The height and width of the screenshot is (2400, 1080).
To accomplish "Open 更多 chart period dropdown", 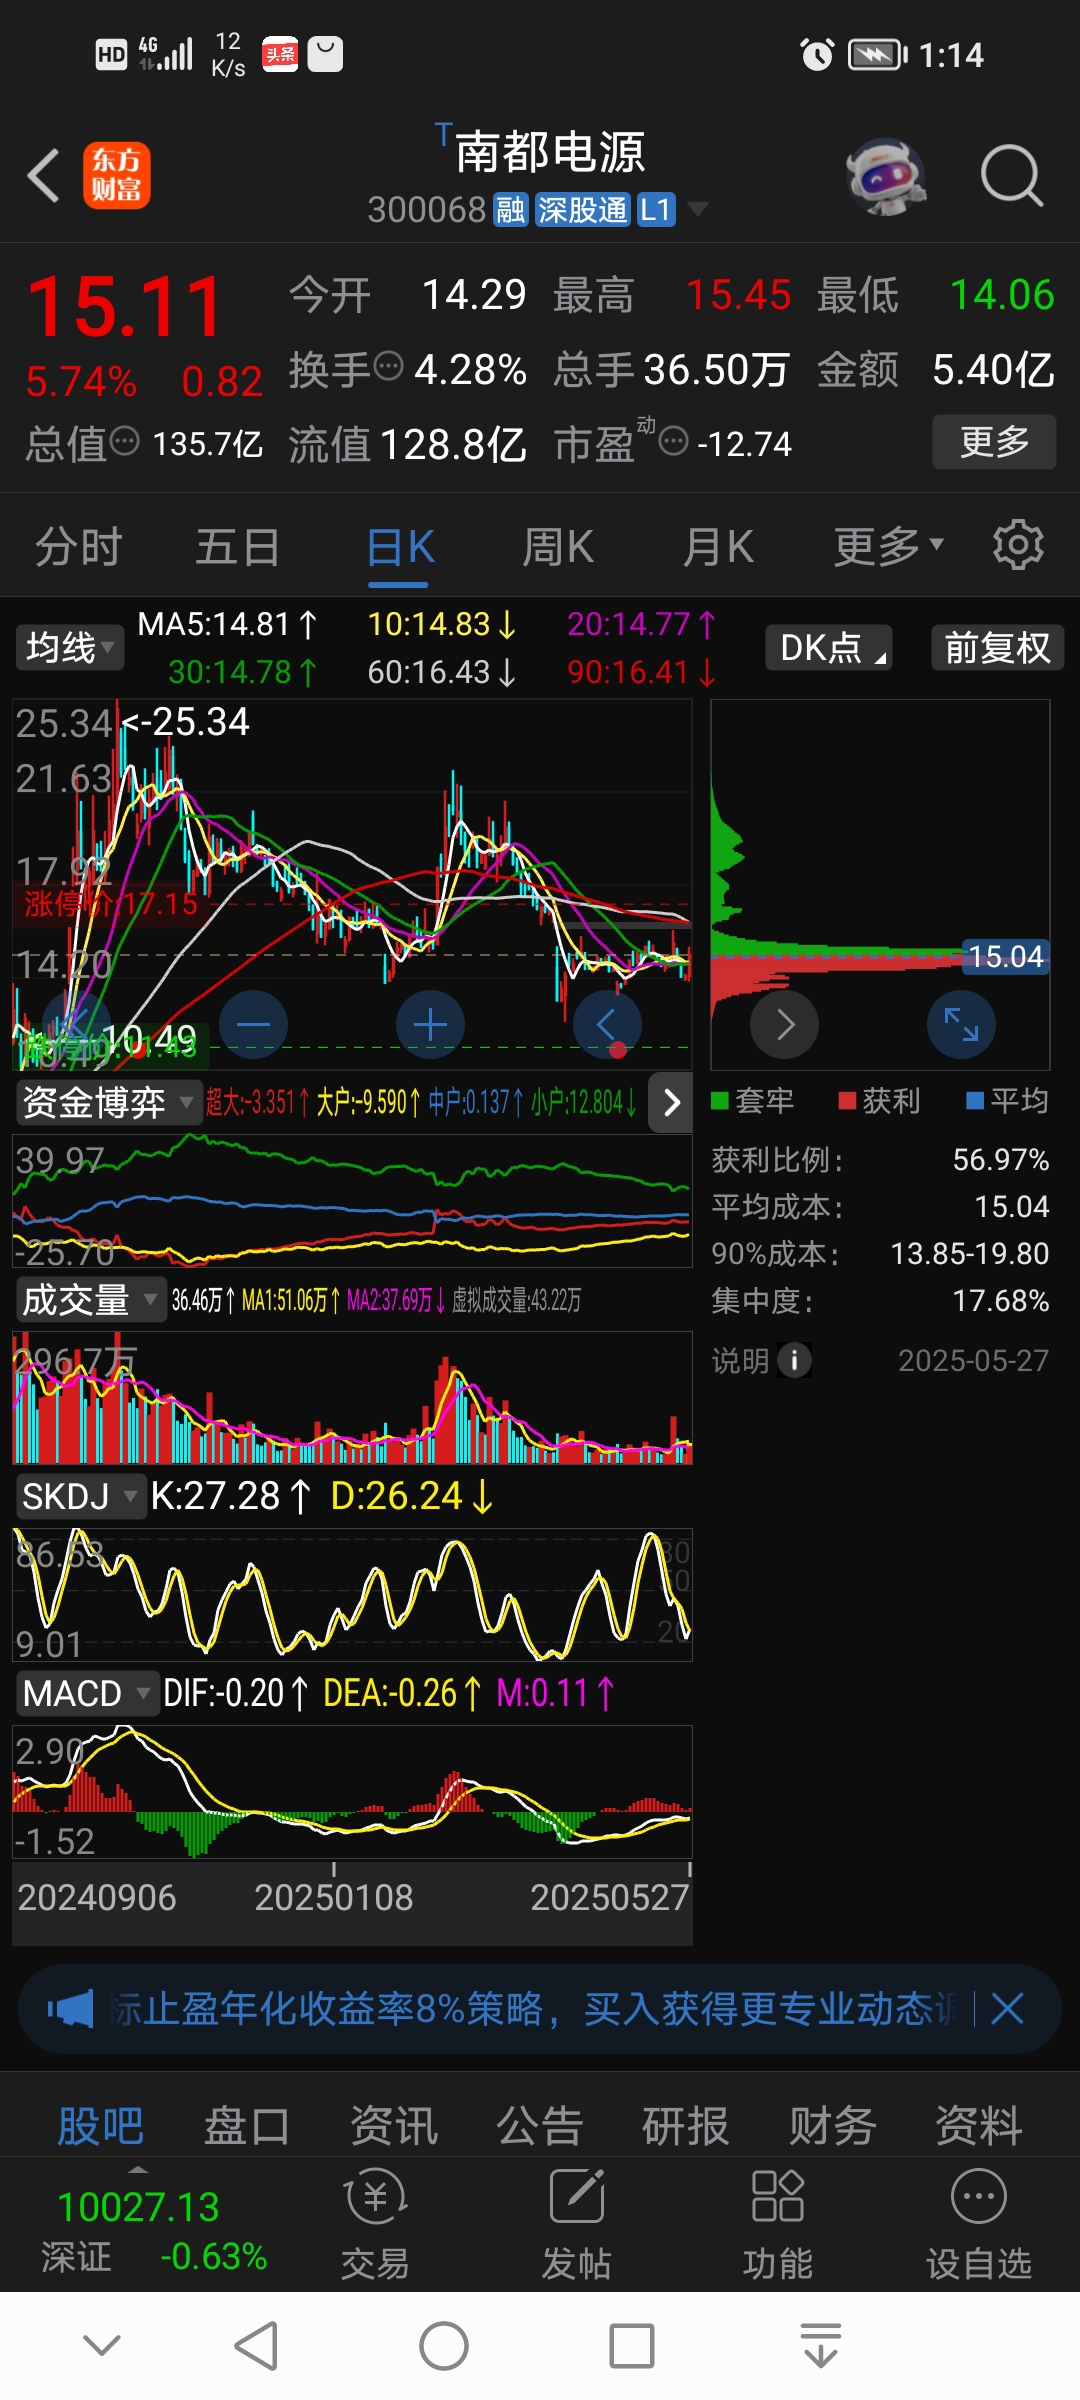I will coord(888,547).
